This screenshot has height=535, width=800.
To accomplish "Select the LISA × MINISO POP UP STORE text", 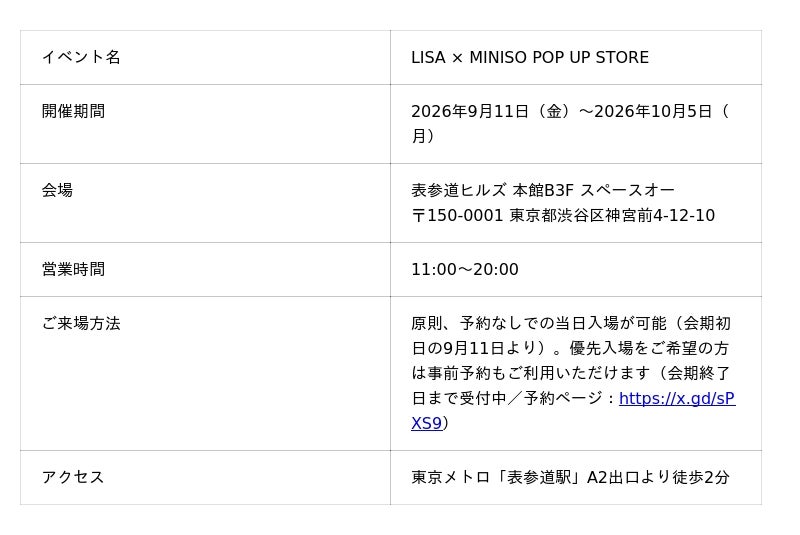I will point(530,57).
